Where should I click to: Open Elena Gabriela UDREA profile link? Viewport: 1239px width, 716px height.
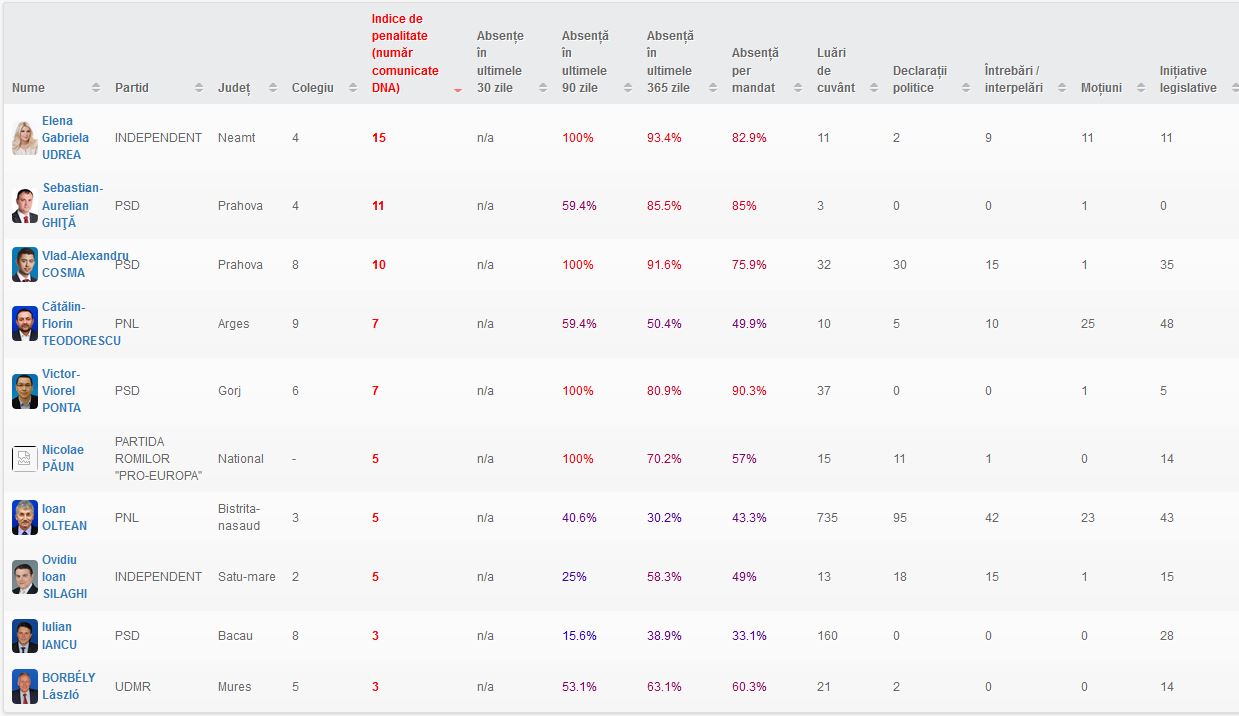(65, 138)
